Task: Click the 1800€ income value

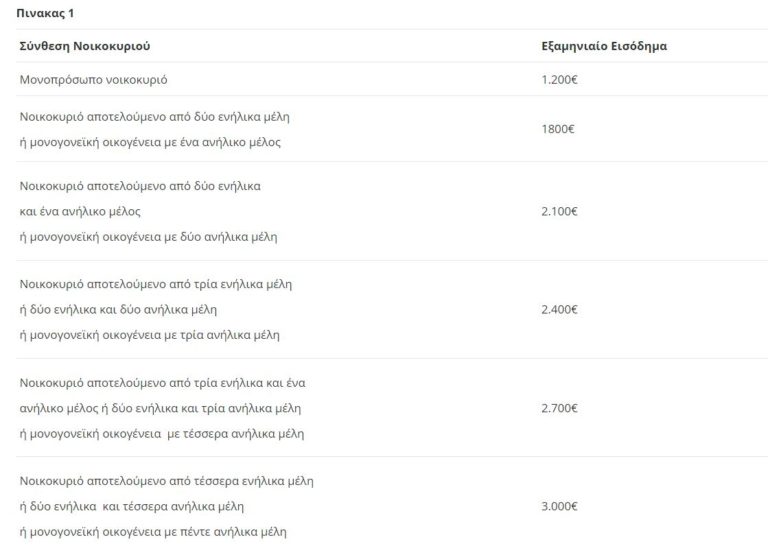Action: [556, 129]
